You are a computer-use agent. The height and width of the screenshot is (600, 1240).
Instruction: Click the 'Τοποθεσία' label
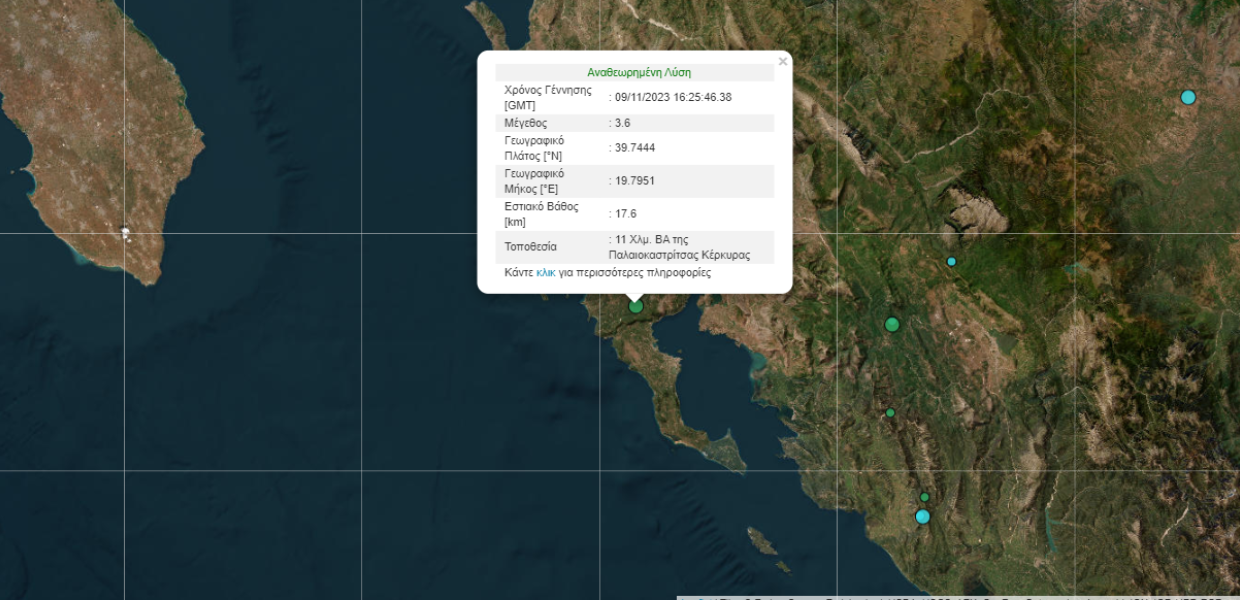pyautogui.click(x=531, y=247)
